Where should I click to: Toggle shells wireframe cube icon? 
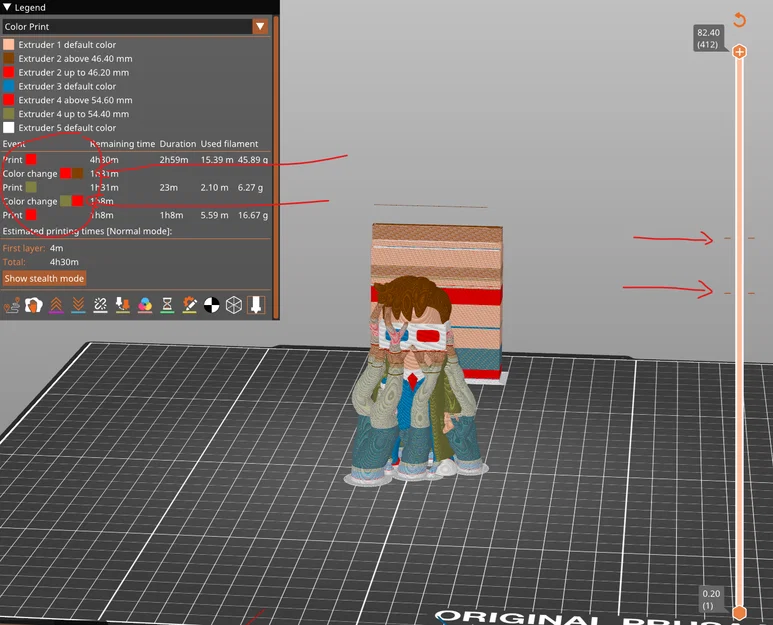tap(234, 305)
